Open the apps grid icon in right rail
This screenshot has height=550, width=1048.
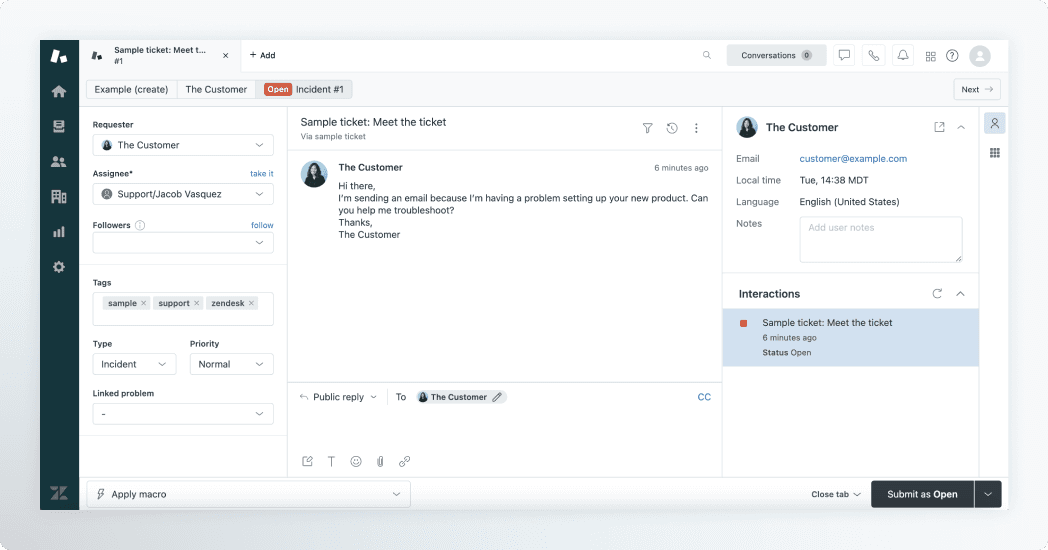tap(995, 153)
